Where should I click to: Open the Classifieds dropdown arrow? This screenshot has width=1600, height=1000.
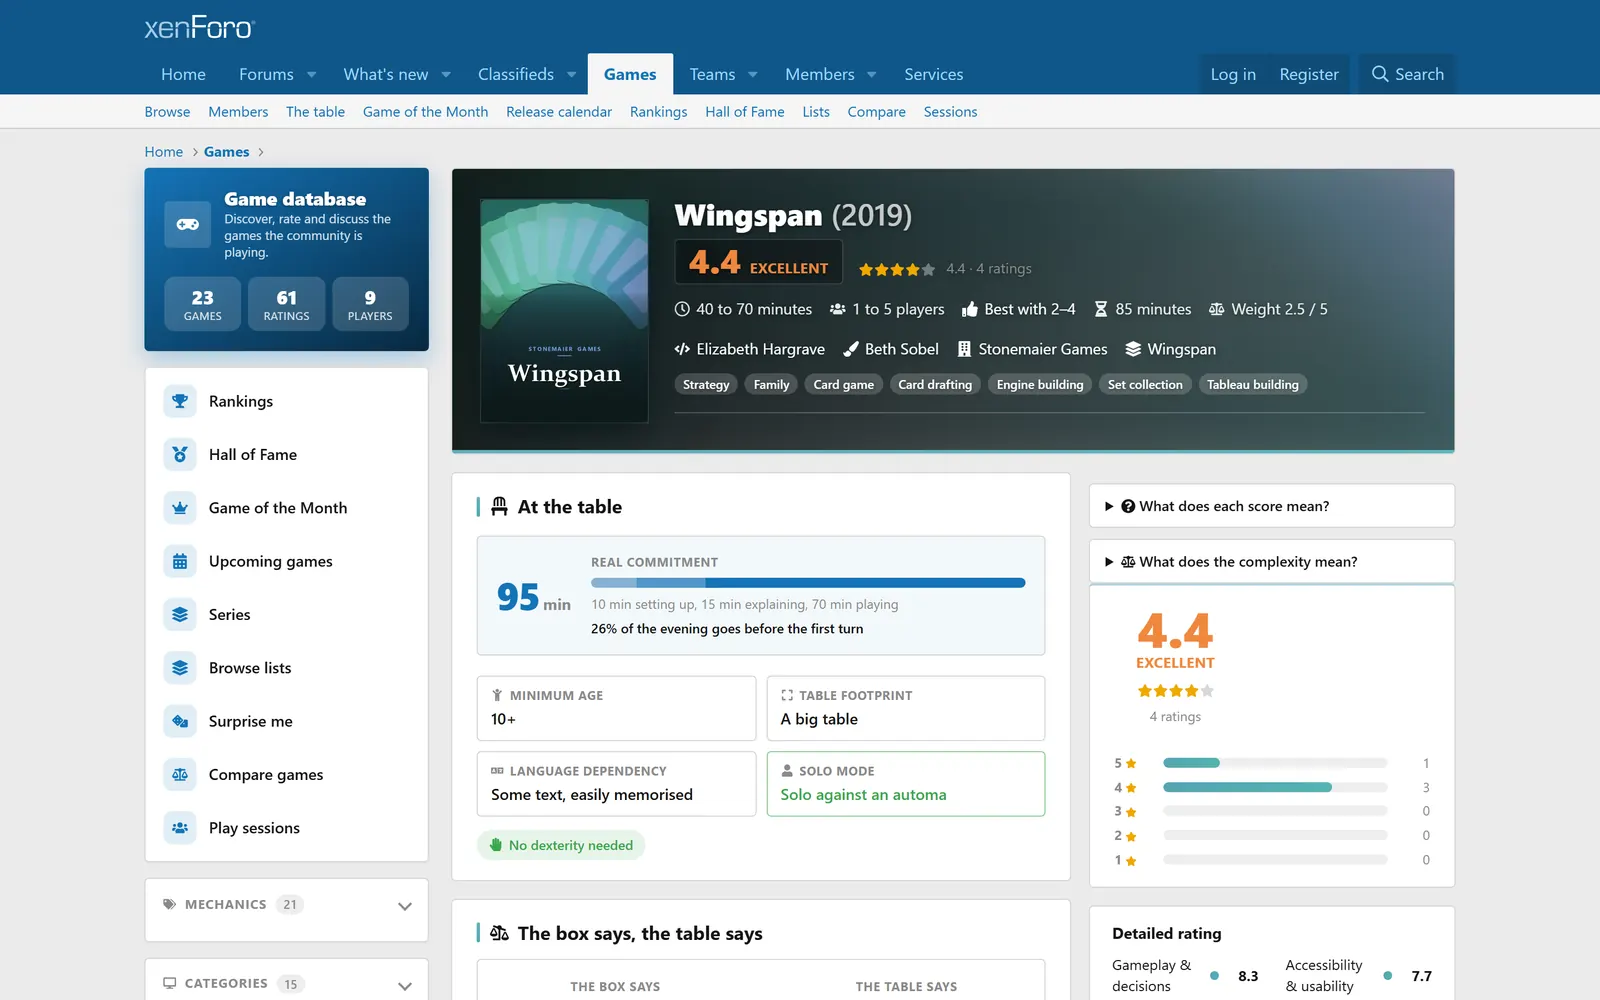pos(572,74)
